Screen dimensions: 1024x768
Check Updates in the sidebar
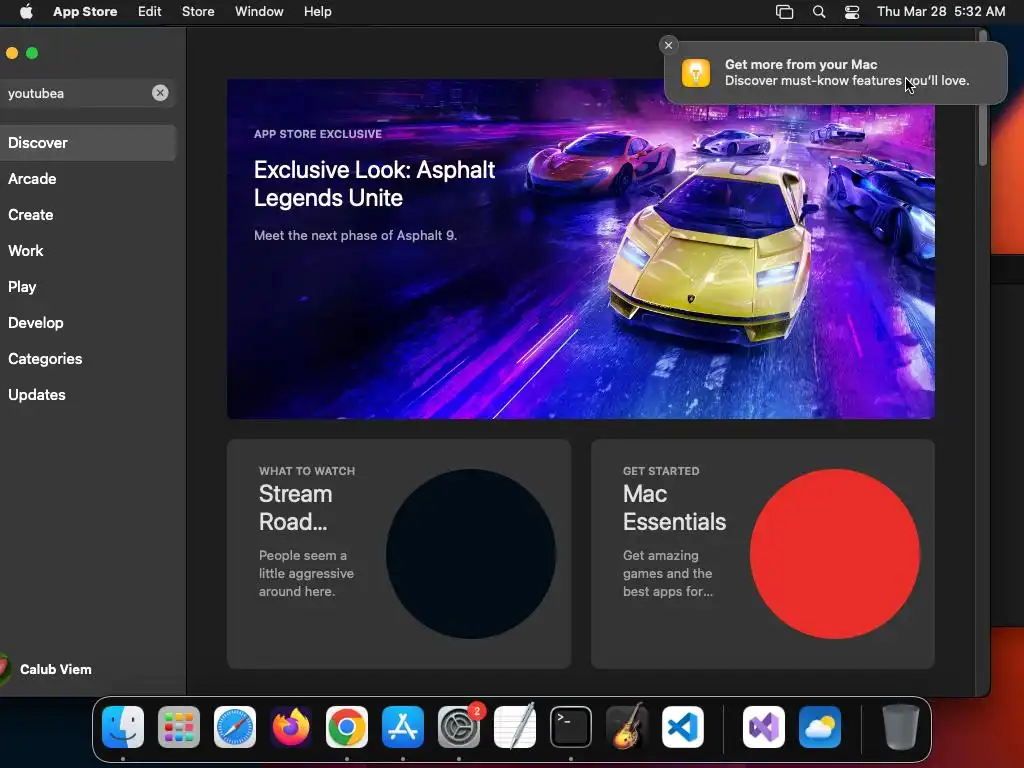point(88,394)
